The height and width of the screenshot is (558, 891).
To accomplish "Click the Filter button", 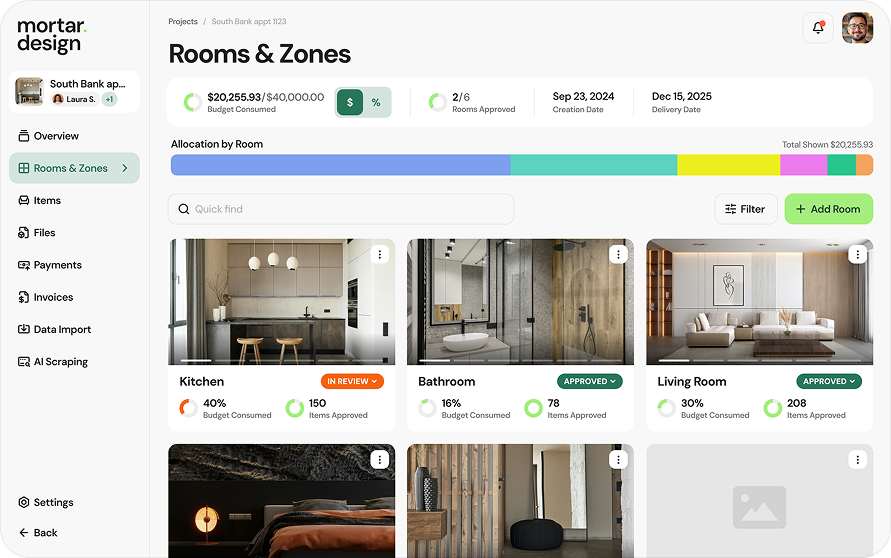I will (746, 209).
